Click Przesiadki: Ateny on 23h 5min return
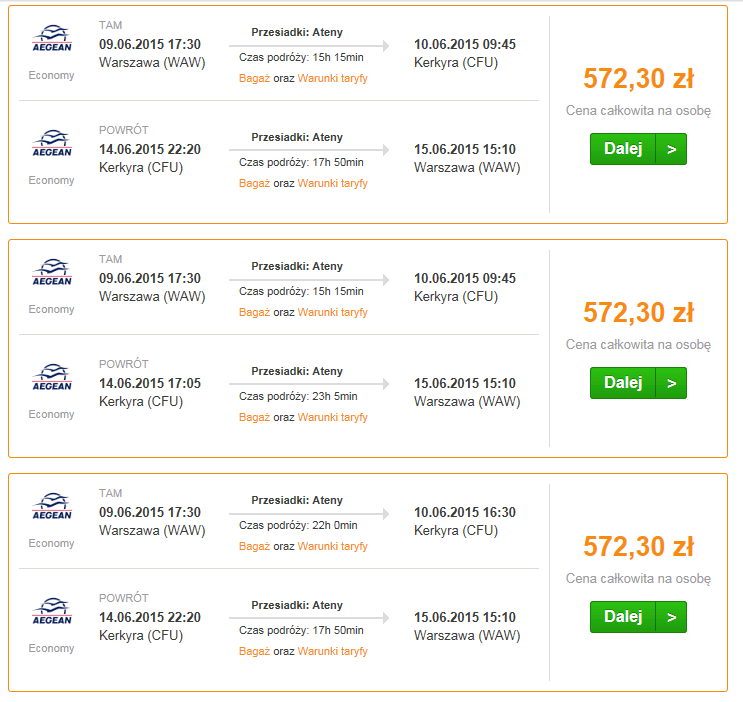The image size is (743, 702). pos(297,371)
